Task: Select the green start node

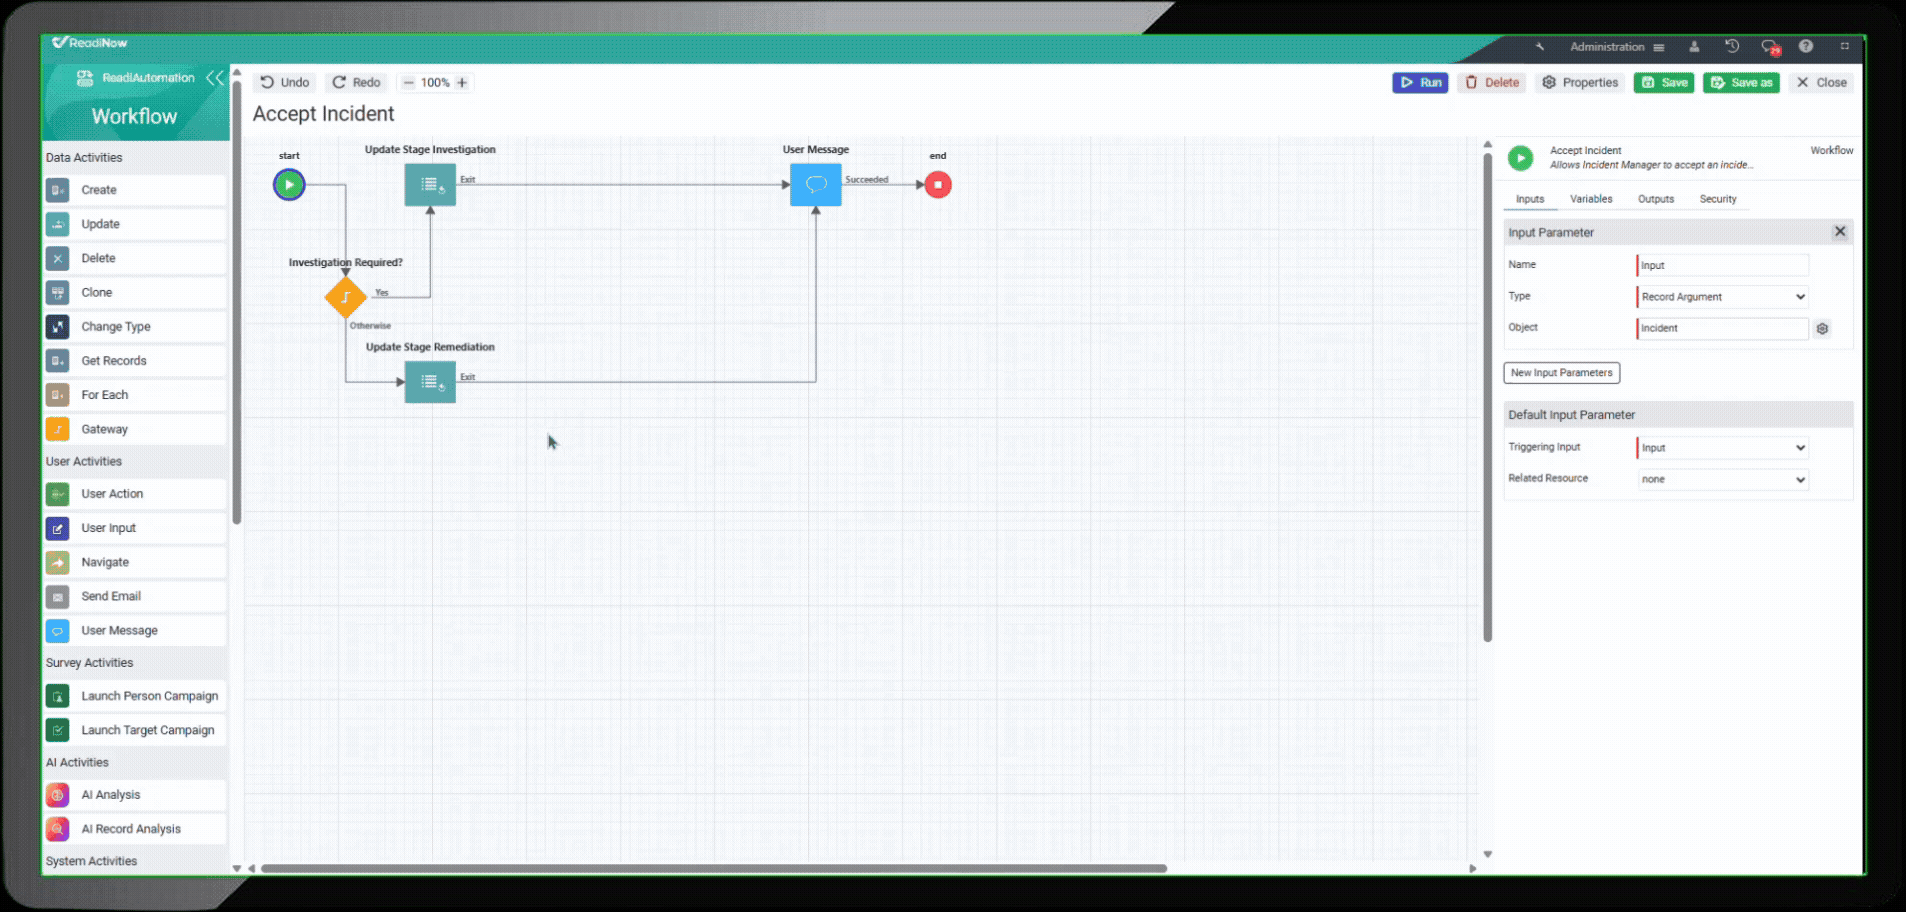Action: (x=289, y=185)
